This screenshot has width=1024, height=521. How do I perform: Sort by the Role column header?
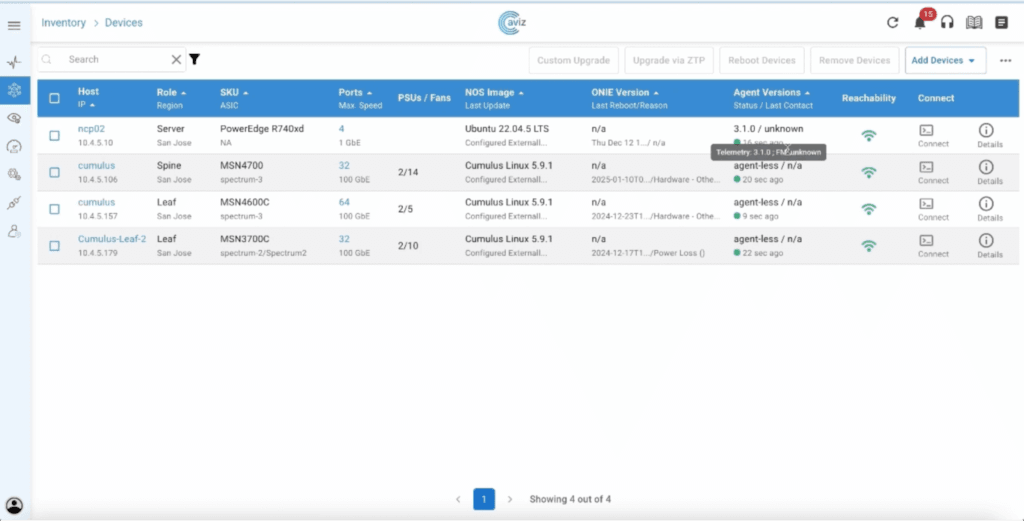pos(169,92)
